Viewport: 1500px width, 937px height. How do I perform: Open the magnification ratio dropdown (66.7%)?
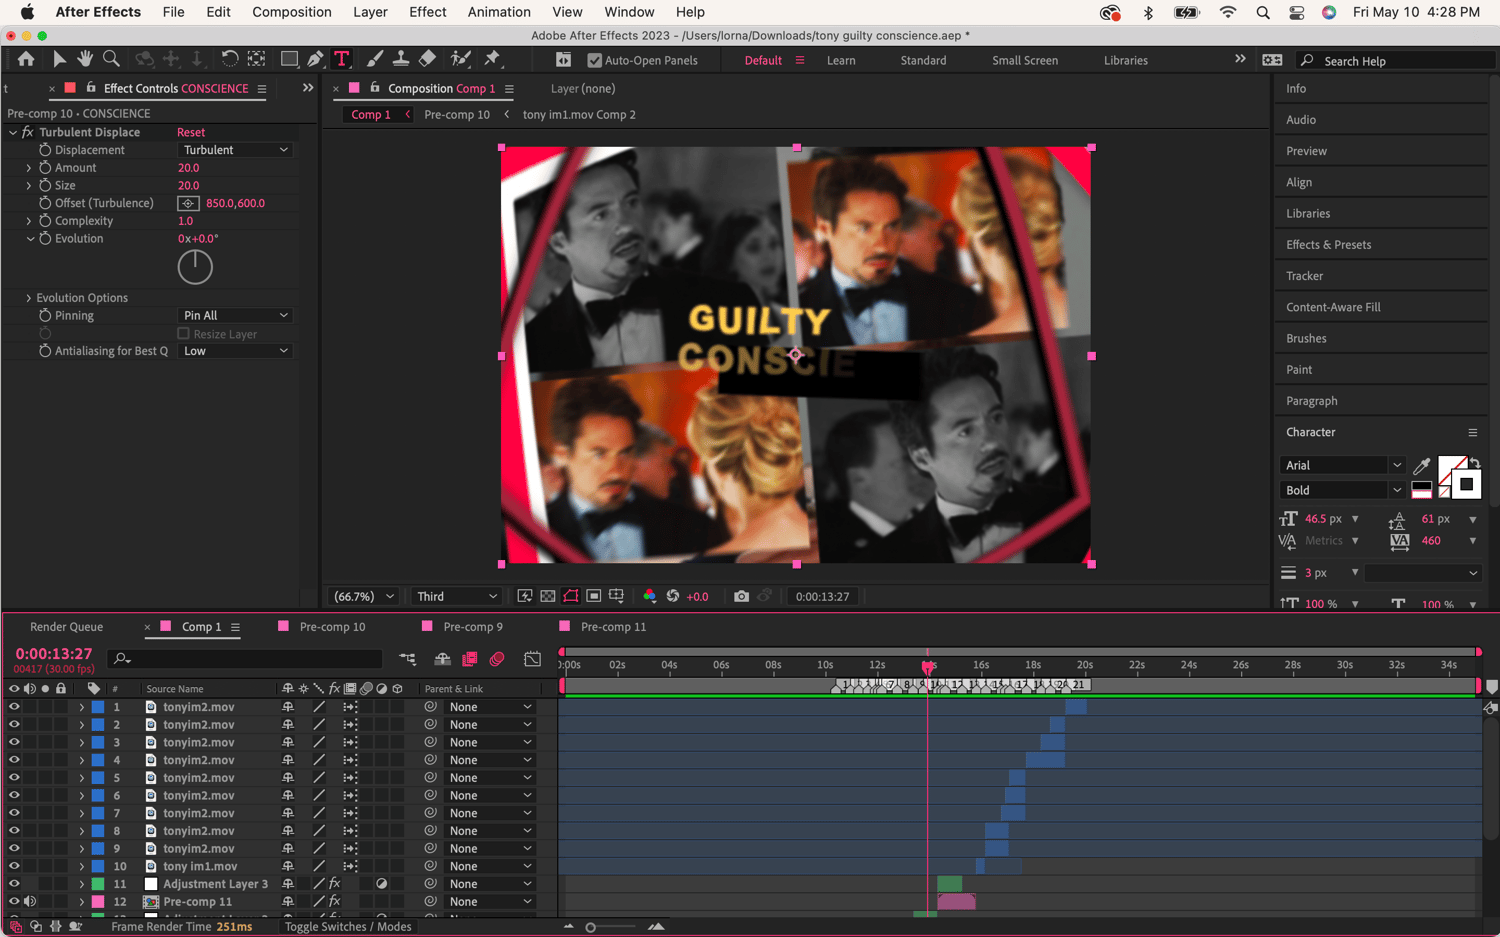coord(364,596)
